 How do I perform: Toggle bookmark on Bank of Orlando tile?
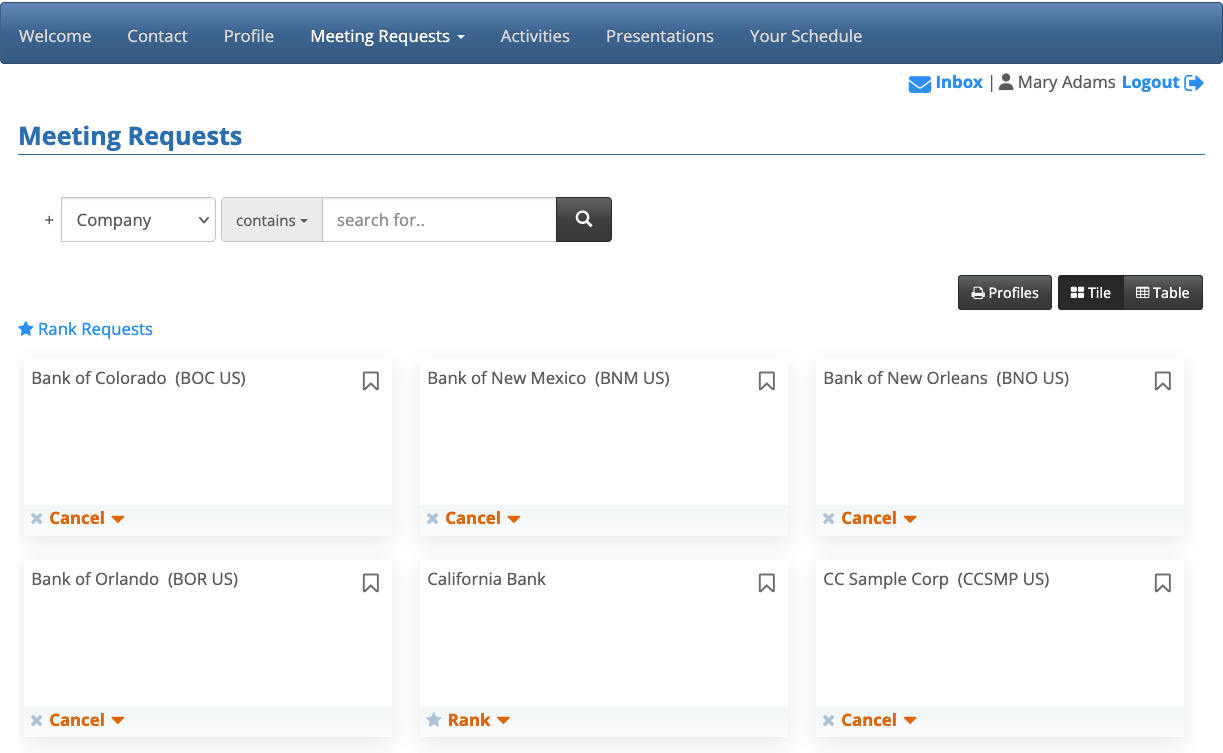click(371, 582)
